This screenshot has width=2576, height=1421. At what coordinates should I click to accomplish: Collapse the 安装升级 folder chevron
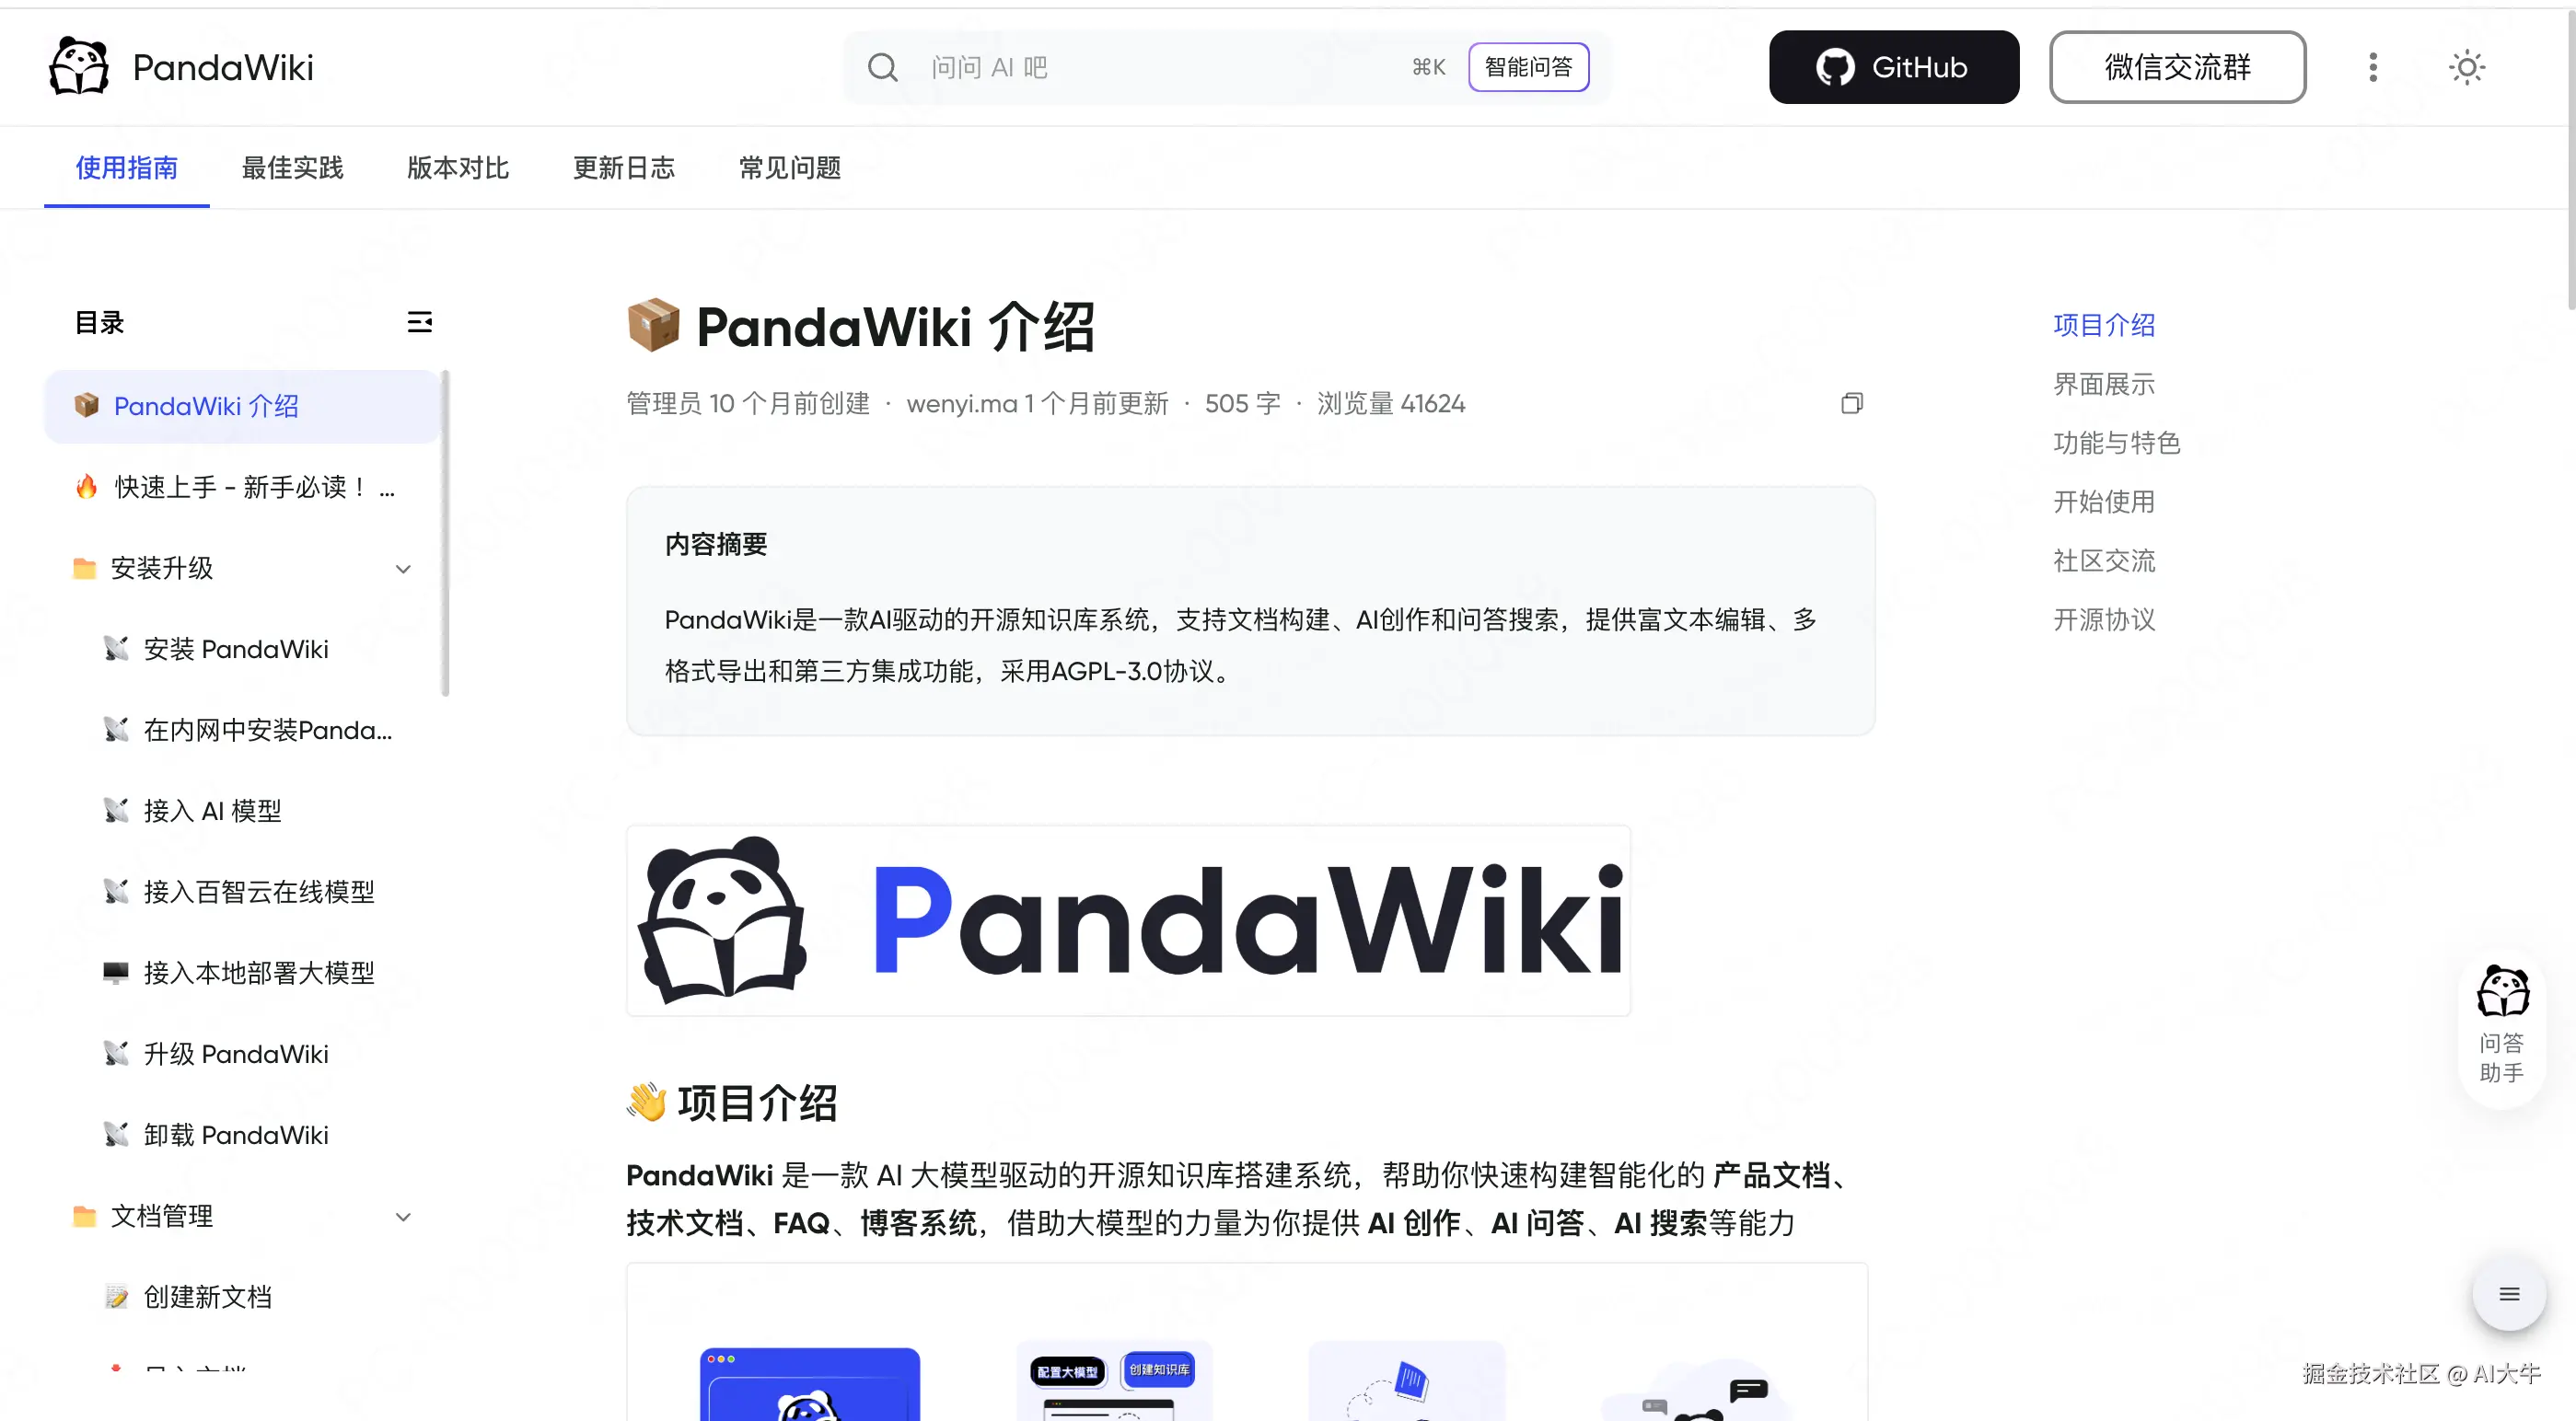point(403,569)
